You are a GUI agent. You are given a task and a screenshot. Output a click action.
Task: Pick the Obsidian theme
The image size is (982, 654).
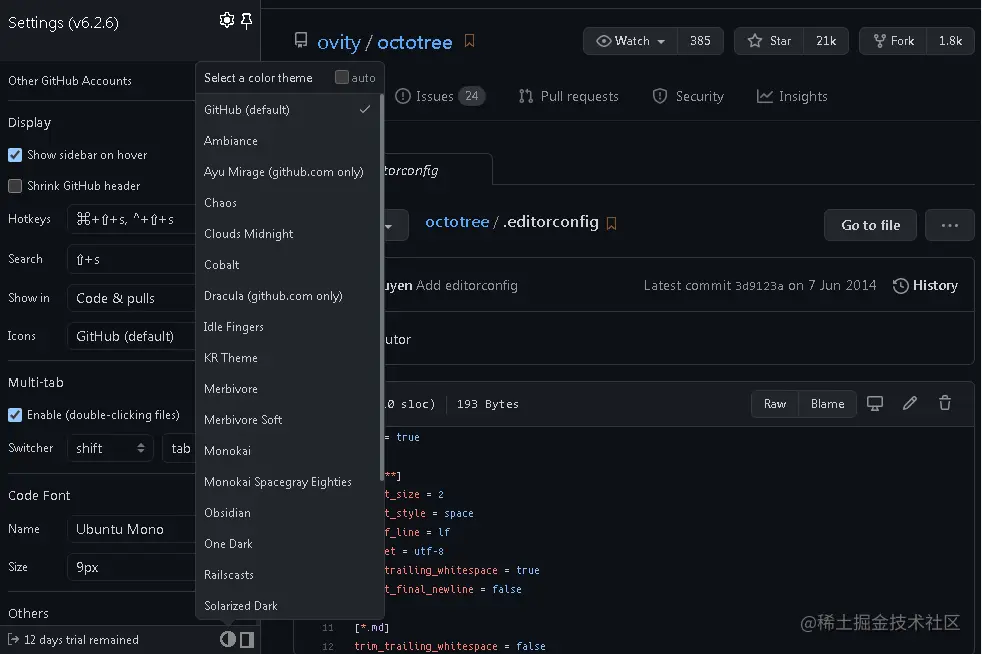point(288,512)
